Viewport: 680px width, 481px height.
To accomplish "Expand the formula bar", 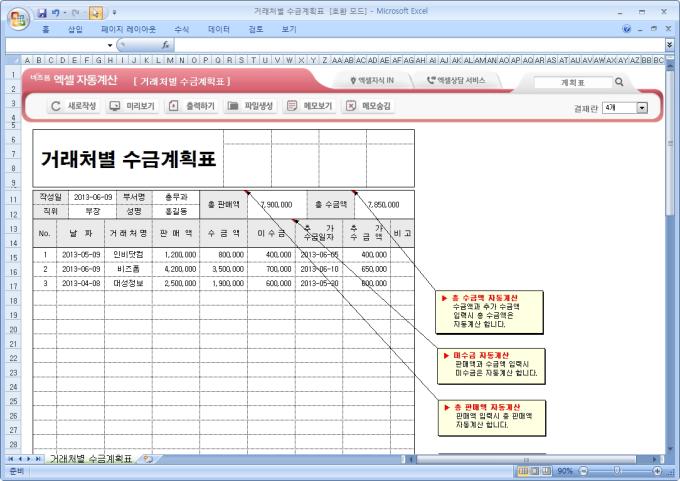I will pyautogui.click(x=669, y=45).
